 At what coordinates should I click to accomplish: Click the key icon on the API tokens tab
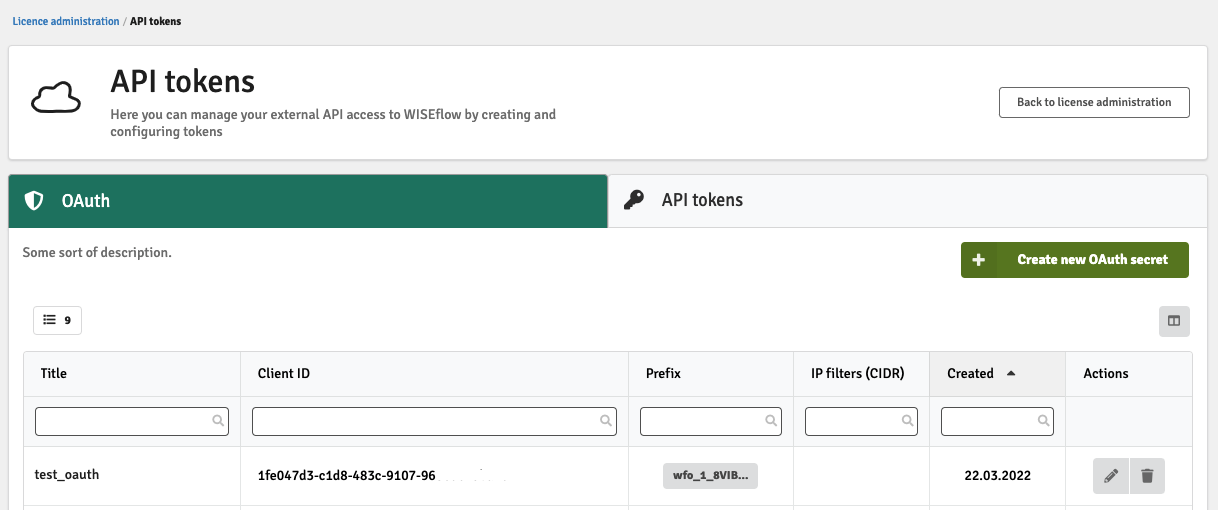point(634,200)
